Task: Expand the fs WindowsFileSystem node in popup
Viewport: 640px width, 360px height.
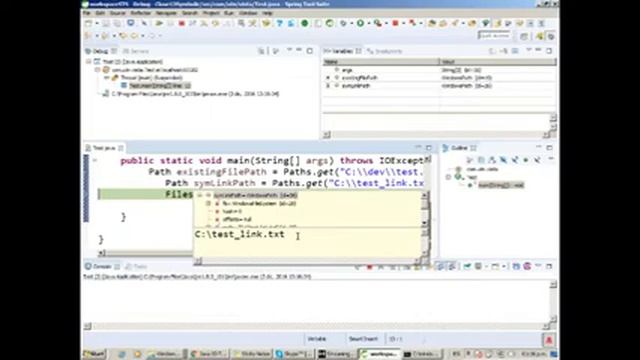Action: tap(208, 203)
